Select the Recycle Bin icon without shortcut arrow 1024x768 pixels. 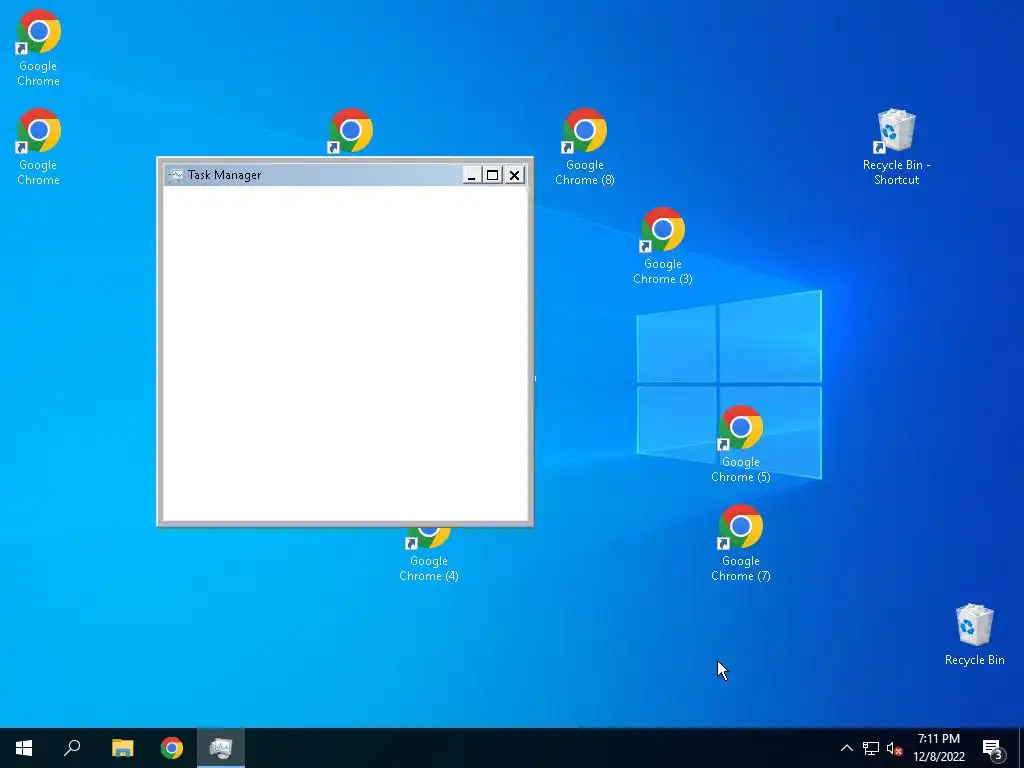tap(974, 635)
